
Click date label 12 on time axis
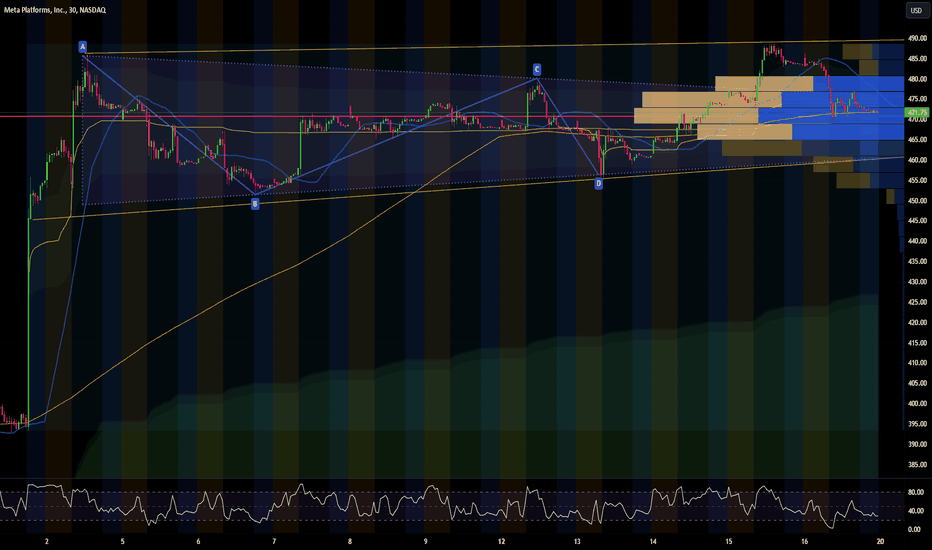502,542
